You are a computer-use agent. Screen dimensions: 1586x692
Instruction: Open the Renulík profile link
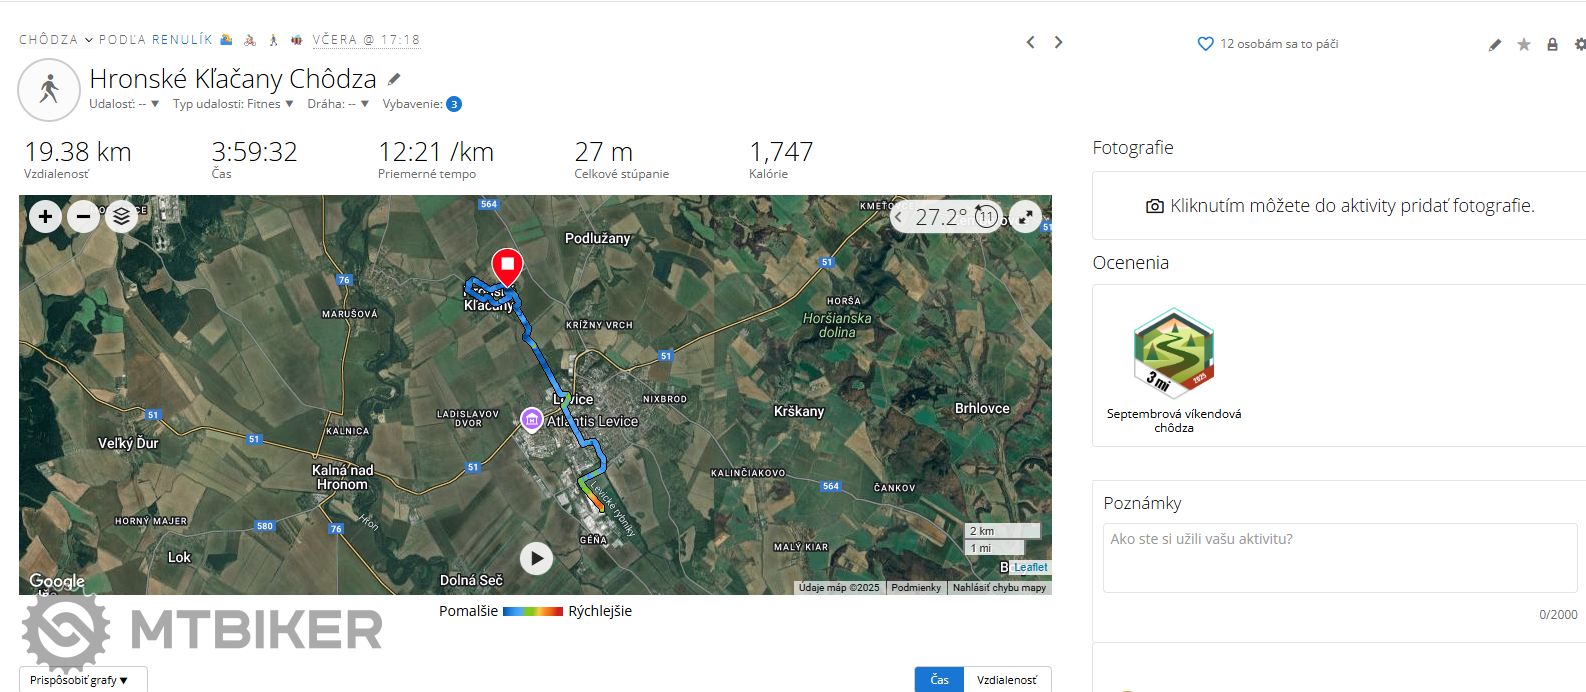182,40
